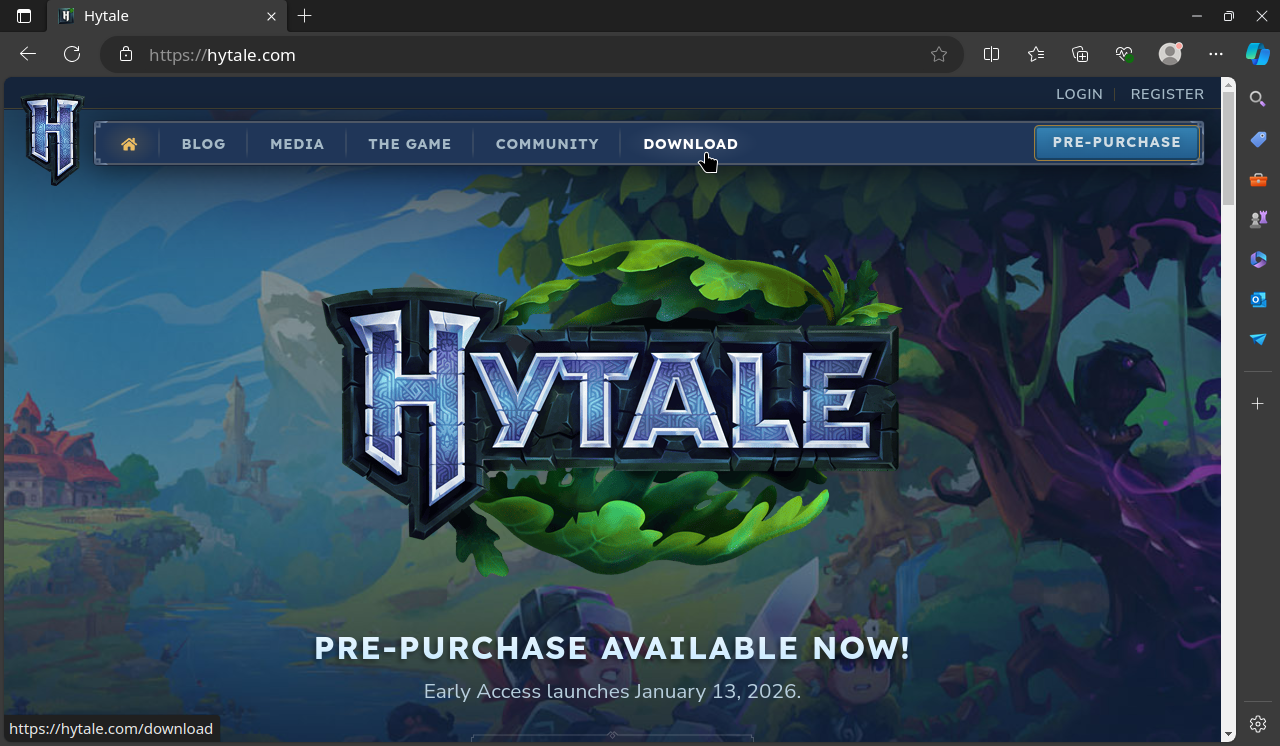Open Outlook from the sidebar

click(x=1257, y=299)
